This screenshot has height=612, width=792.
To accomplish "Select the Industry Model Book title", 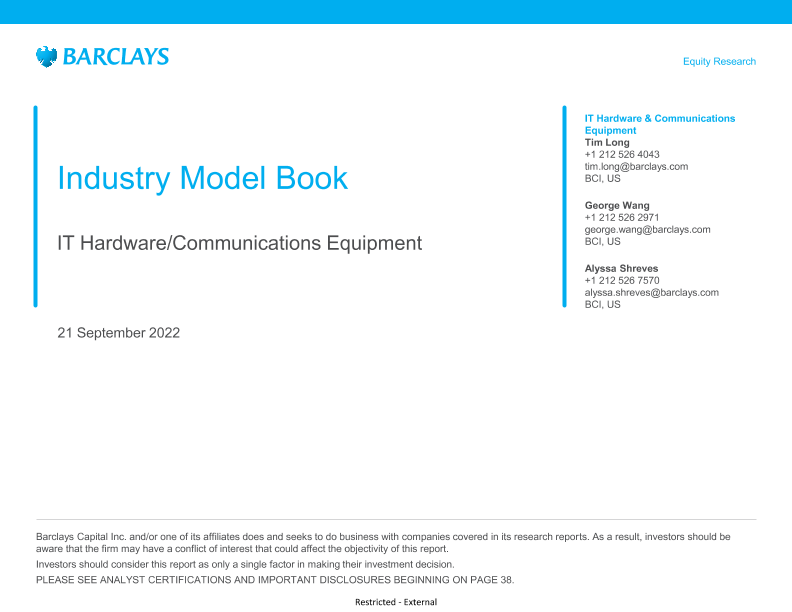I will 203,179.
